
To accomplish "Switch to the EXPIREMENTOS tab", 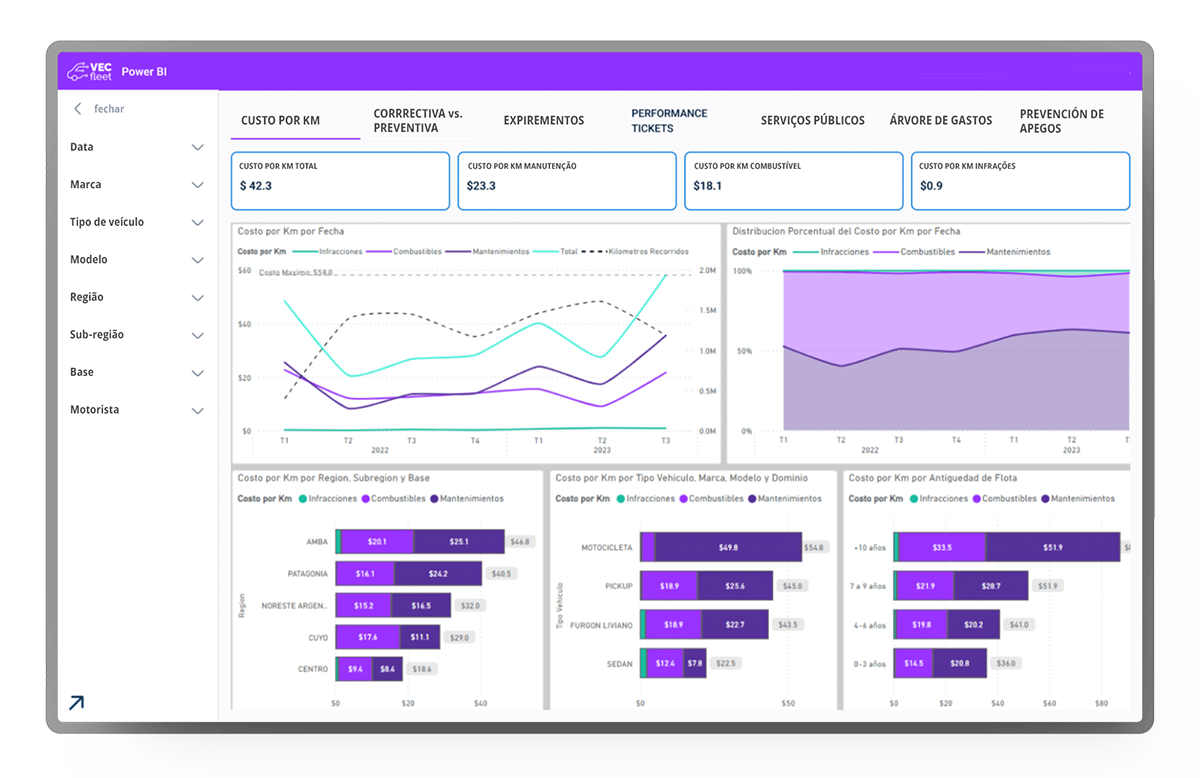I will click(x=543, y=121).
